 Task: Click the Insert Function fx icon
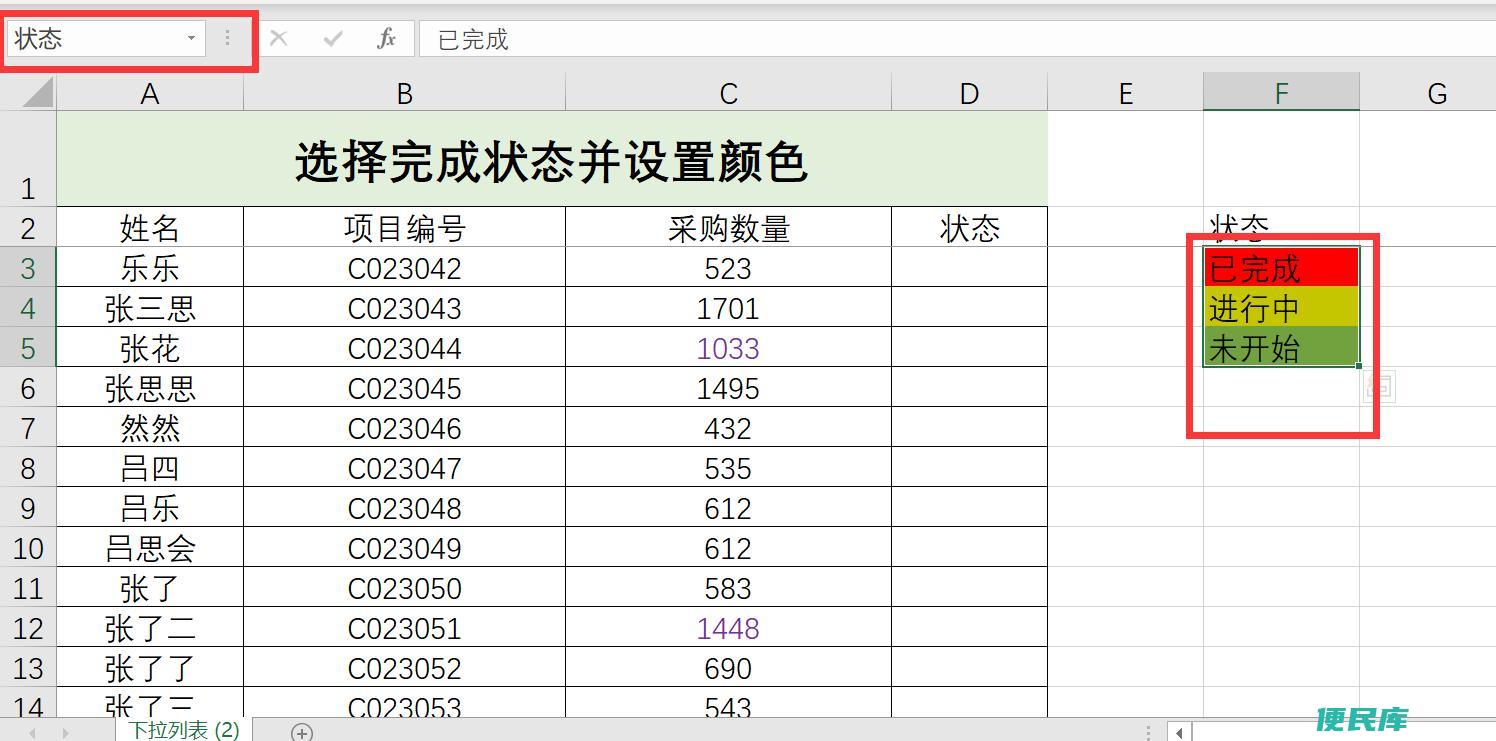386,39
